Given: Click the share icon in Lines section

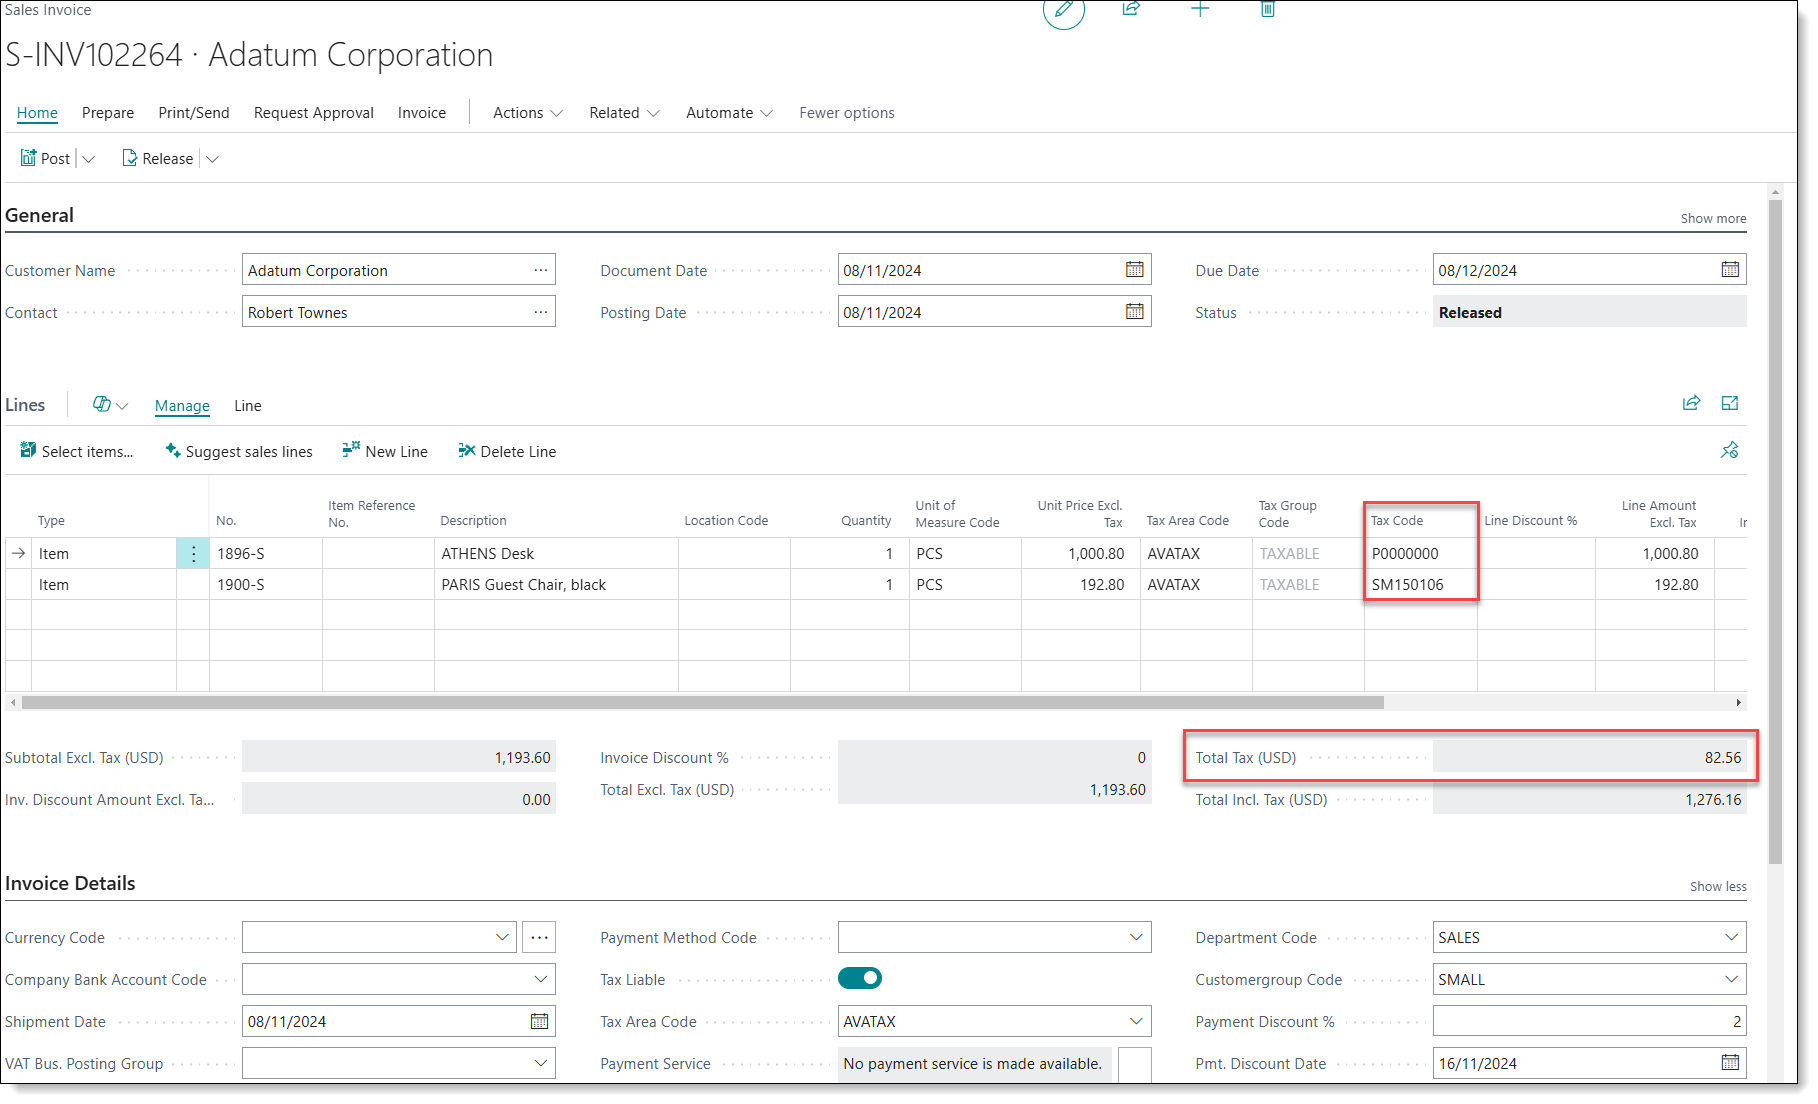Looking at the screenshot, I should [1691, 403].
